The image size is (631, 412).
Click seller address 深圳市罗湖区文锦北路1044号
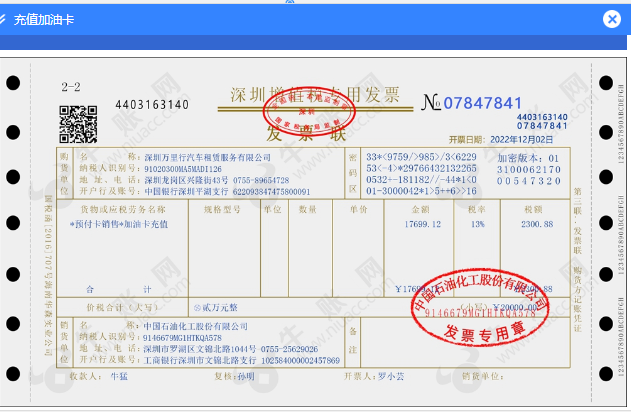tap(200, 349)
